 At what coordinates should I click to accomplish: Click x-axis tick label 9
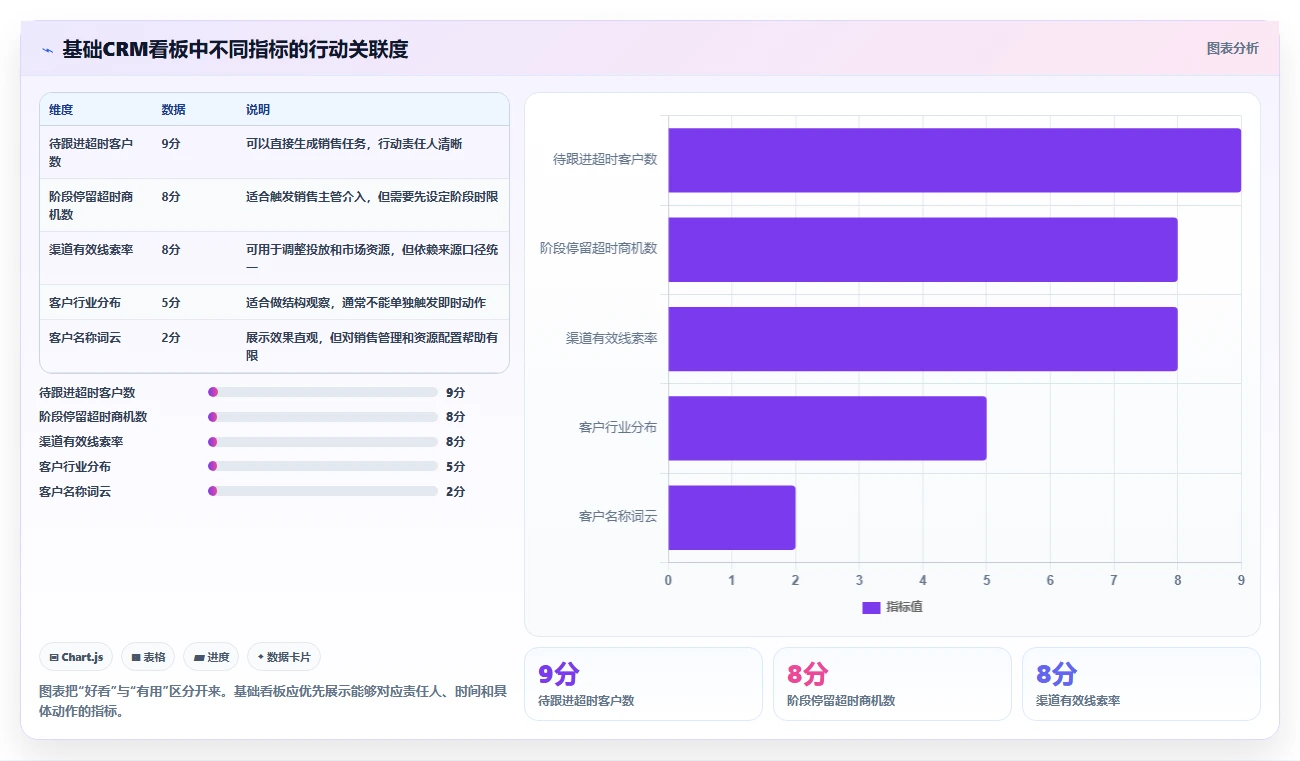pos(1241,580)
